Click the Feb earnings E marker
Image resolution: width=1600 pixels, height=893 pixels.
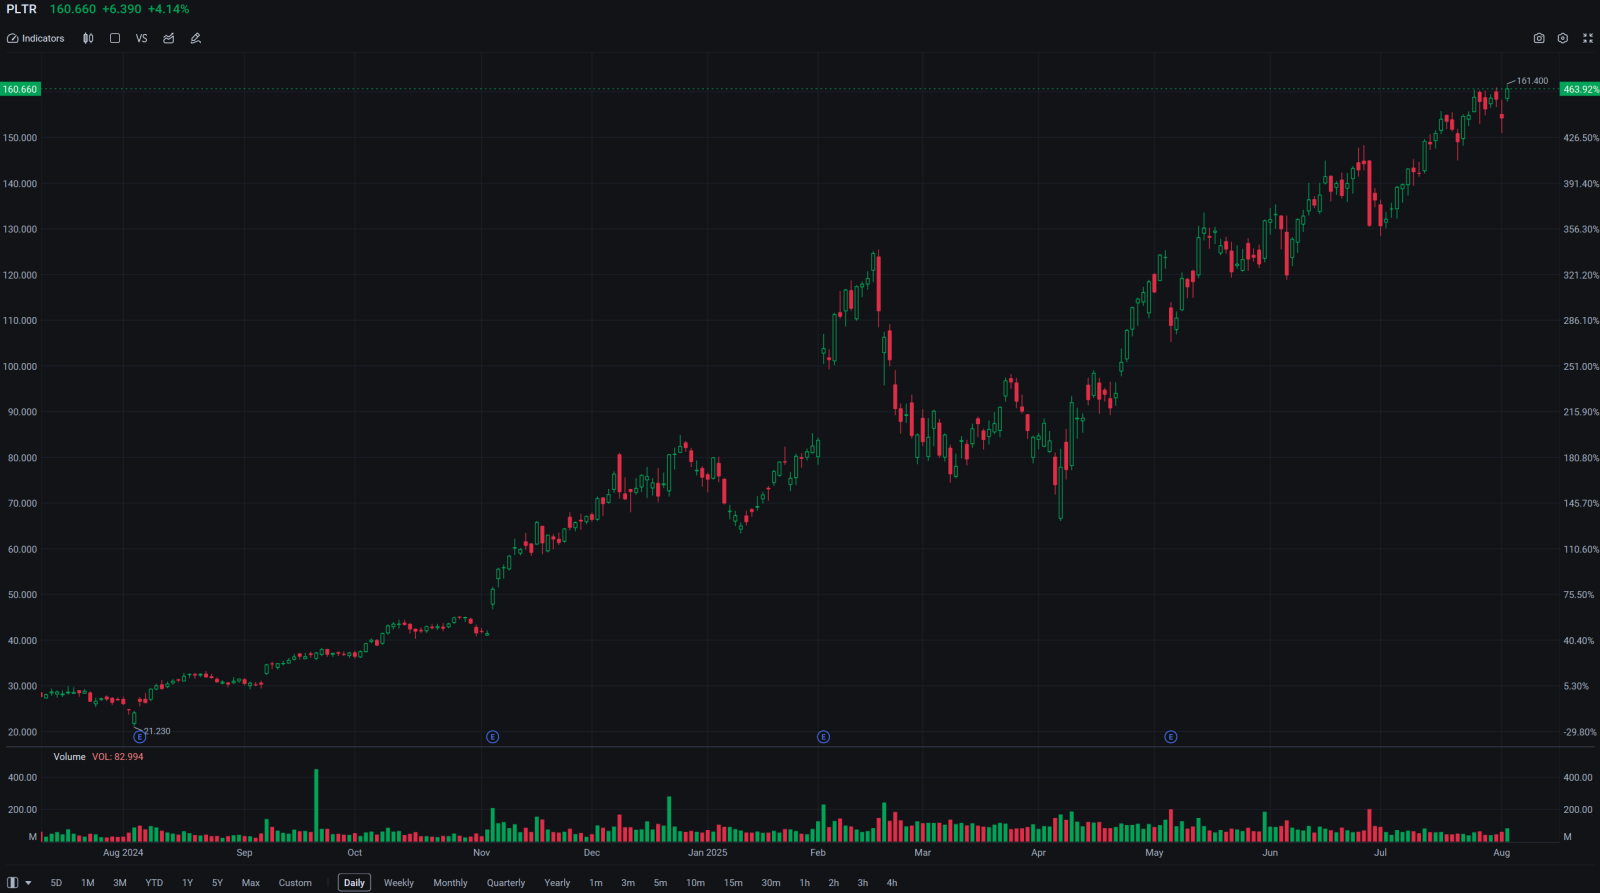pyautogui.click(x=823, y=737)
